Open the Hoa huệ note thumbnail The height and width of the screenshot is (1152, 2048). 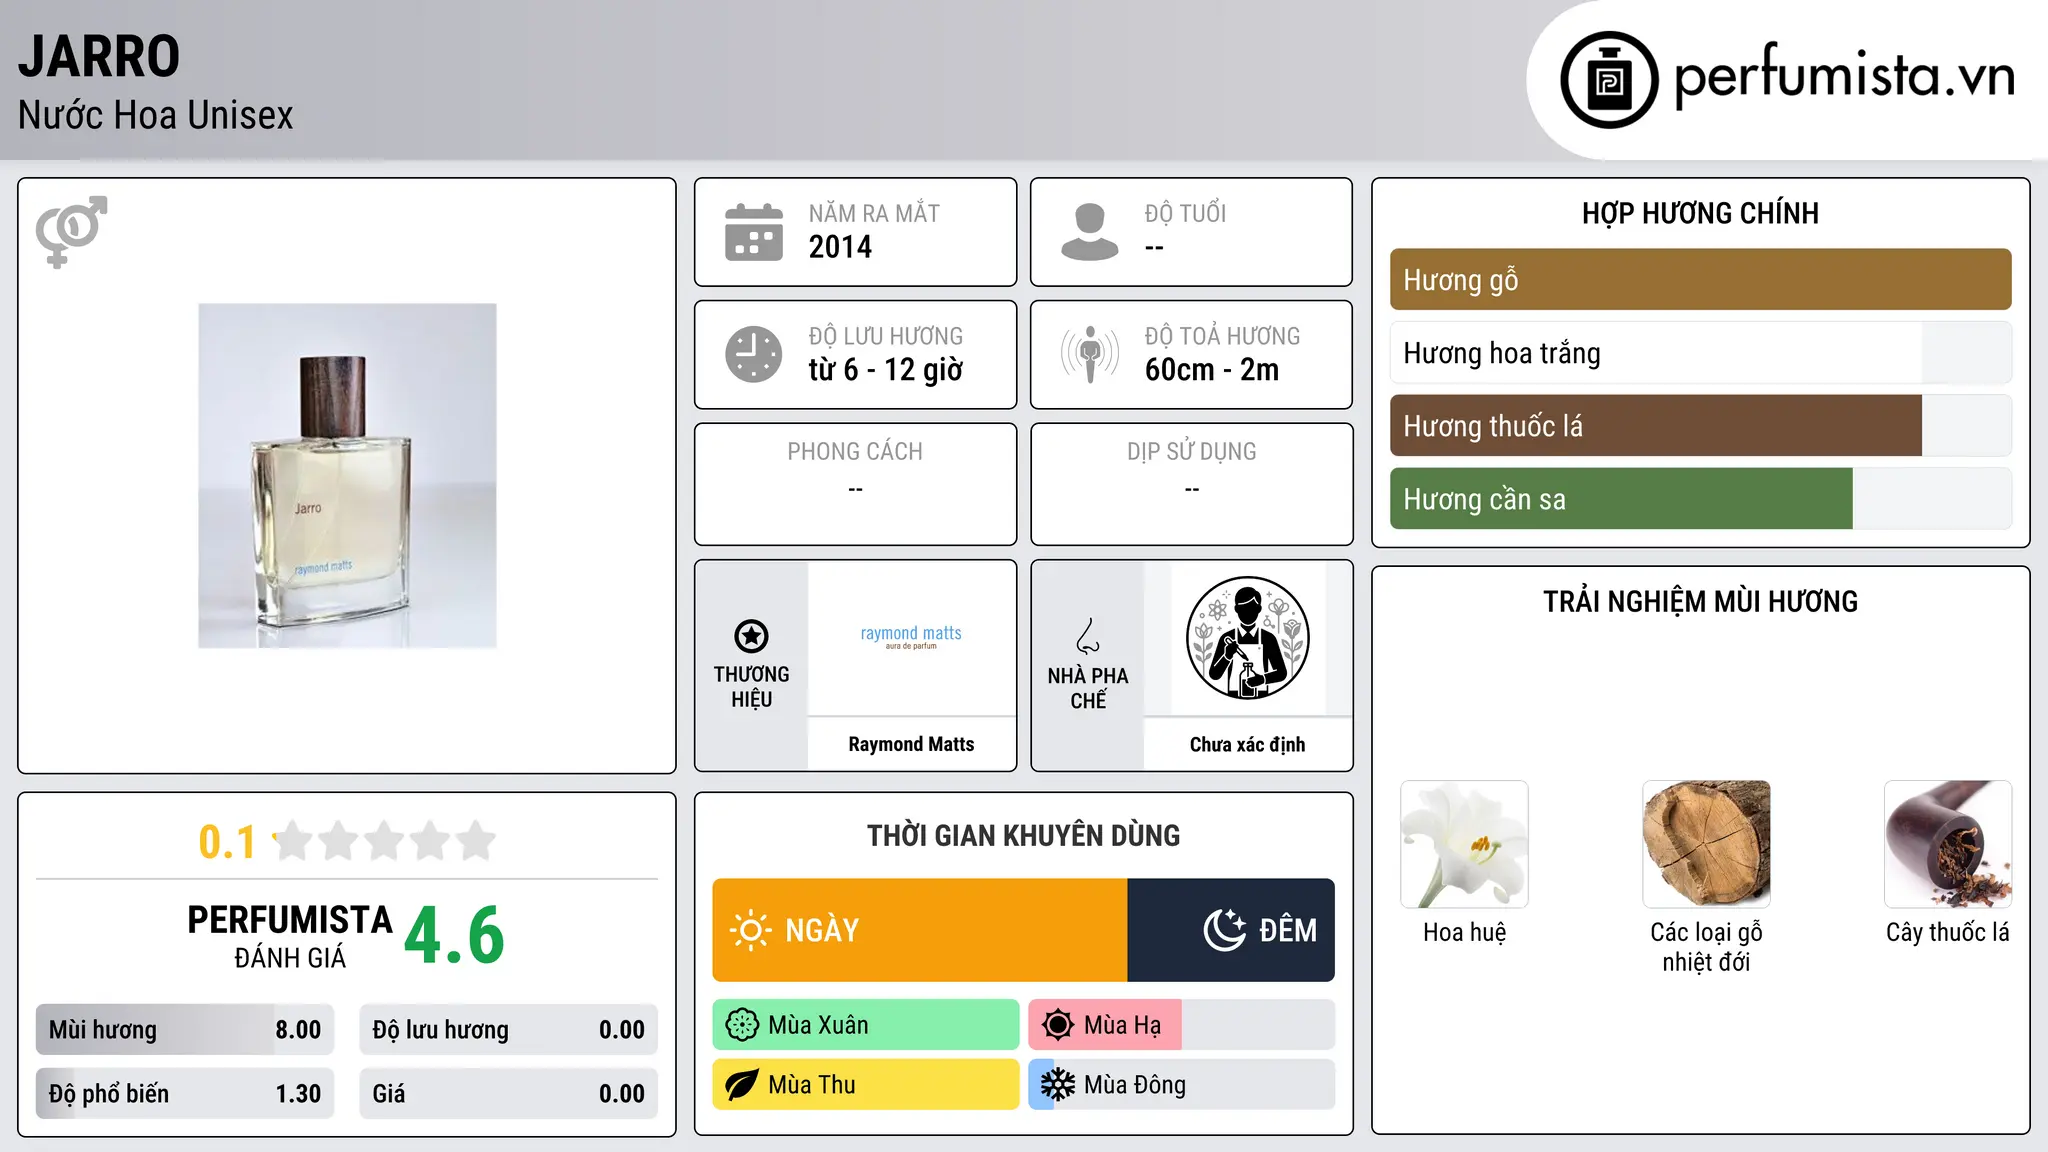1464,844
